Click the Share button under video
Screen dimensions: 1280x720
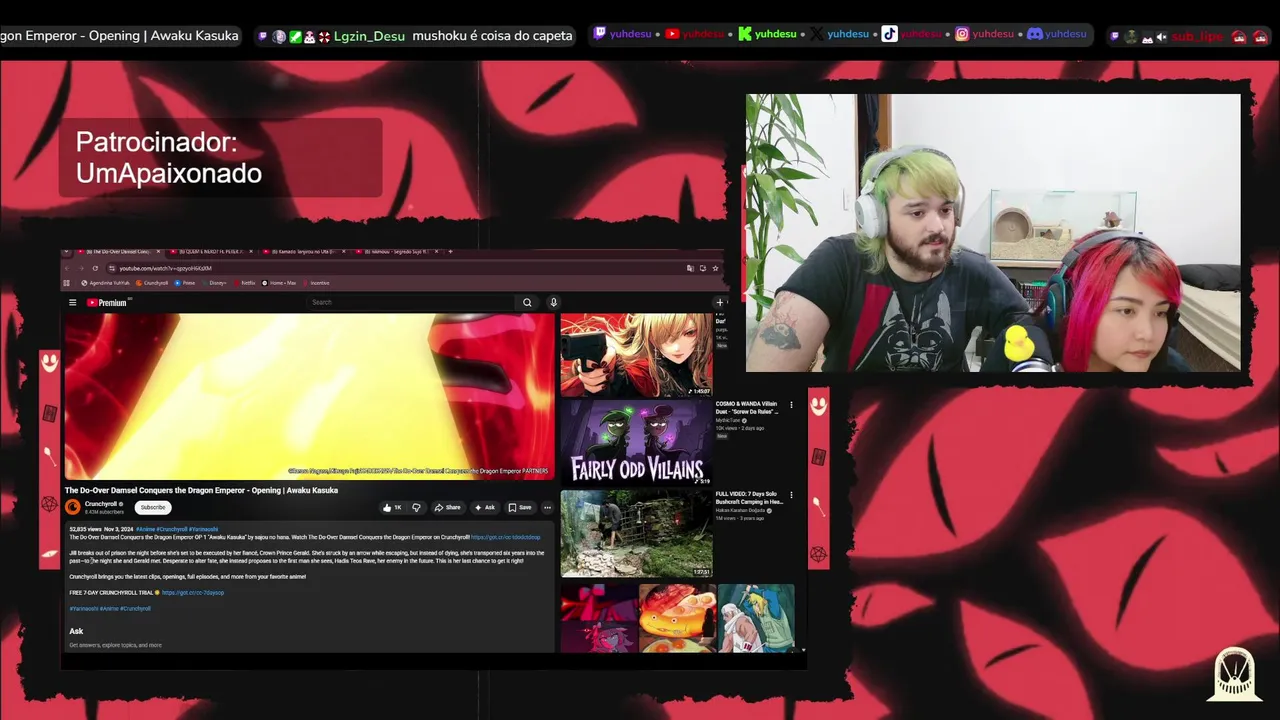pyautogui.click(x=448, y=507)
